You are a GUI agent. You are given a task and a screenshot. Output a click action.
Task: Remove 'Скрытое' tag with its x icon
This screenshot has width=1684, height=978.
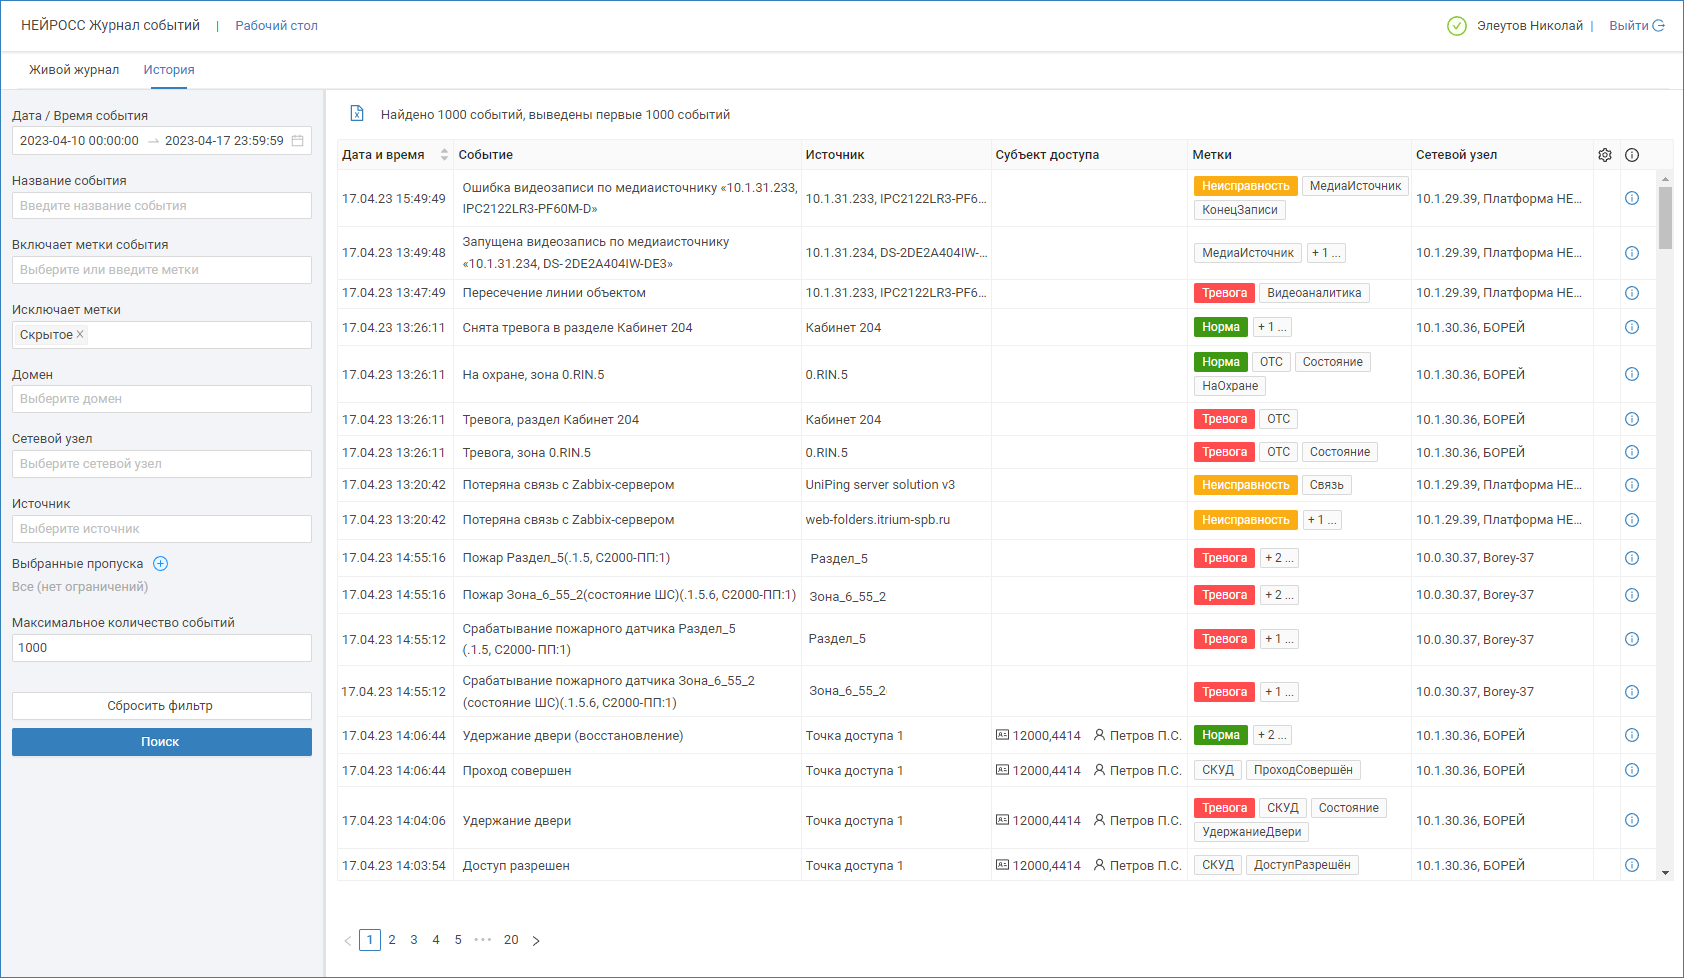[x=80, y=334]
